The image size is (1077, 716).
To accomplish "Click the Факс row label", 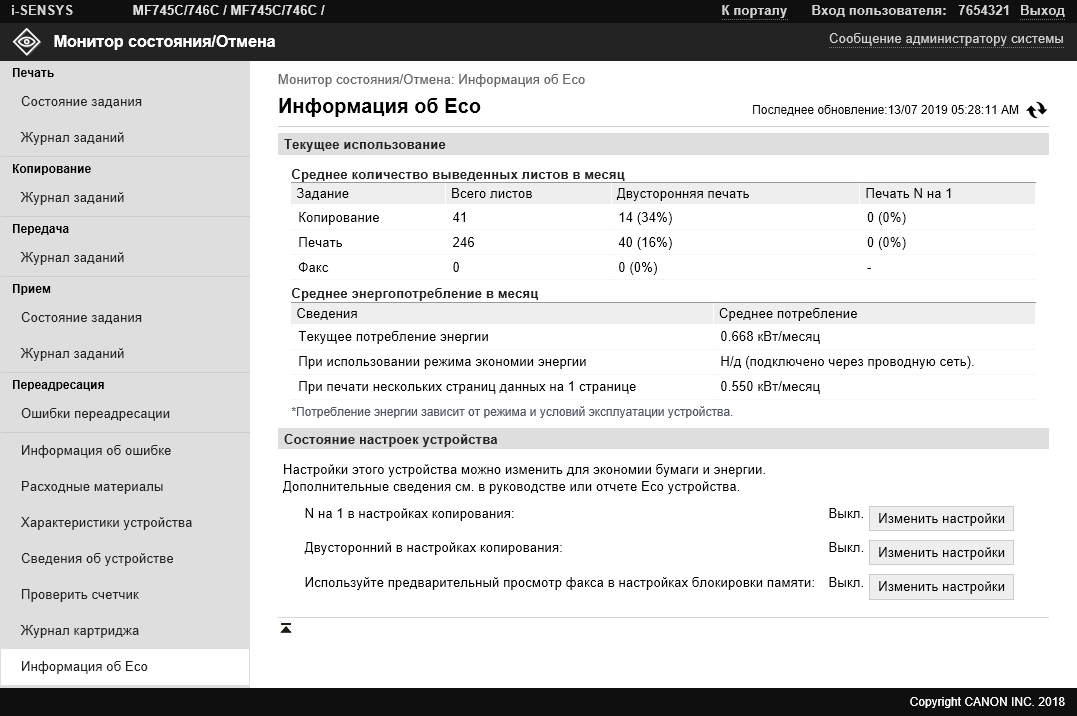I will click(x=313, y=268).
